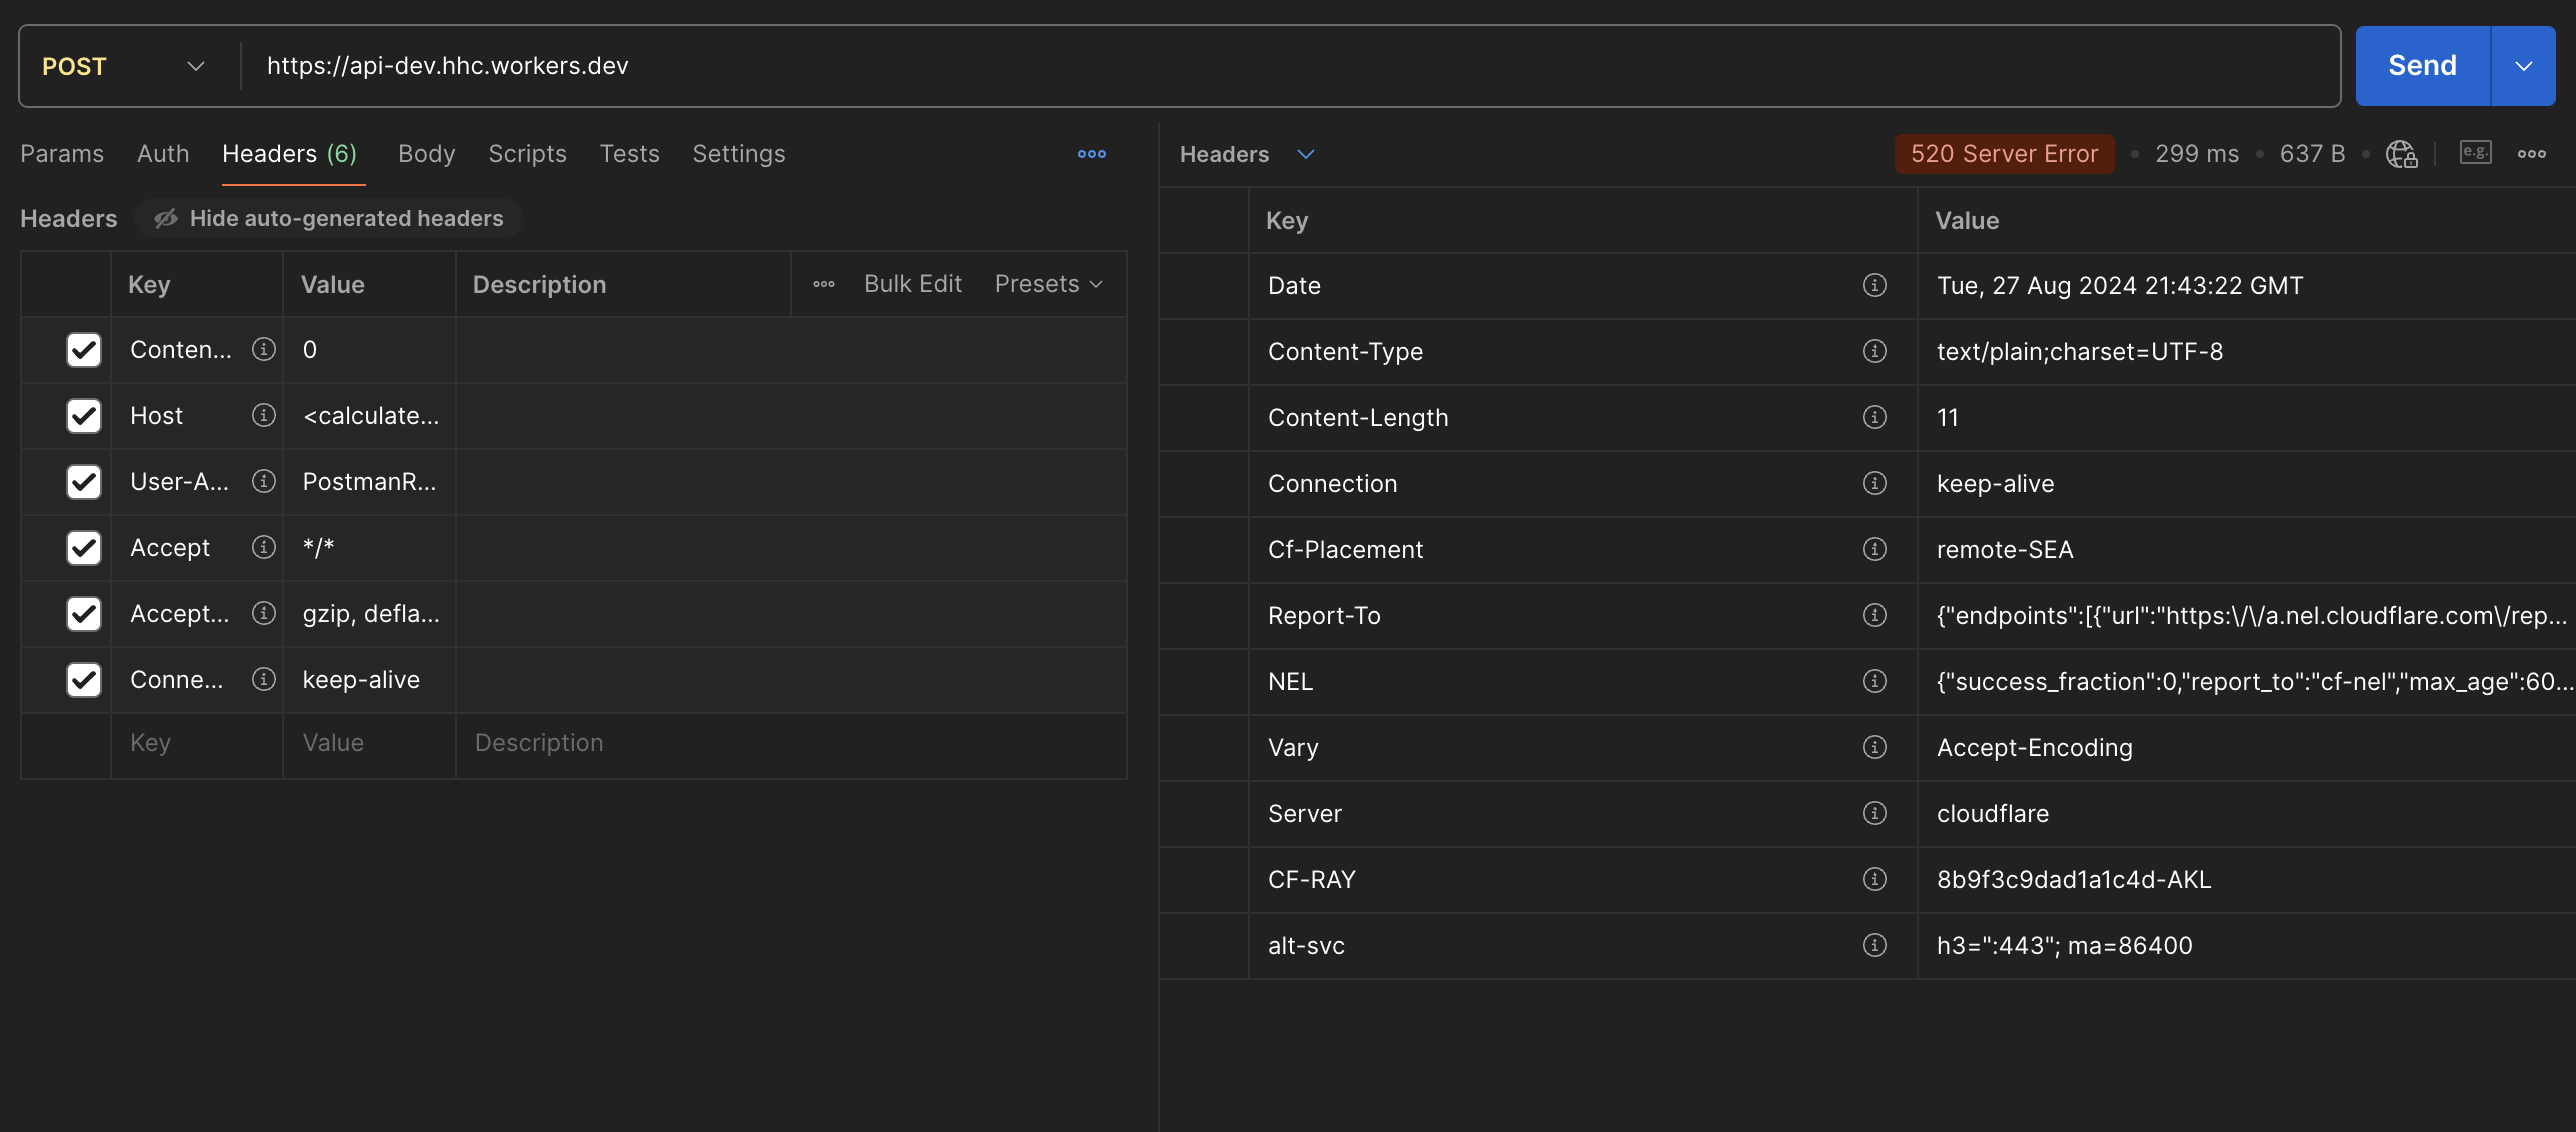Image resolution: width=2576 pixels, height=1132 pixels.
Task: Click Hide auto-generated headers eye icon
Action: click(165, 218)
